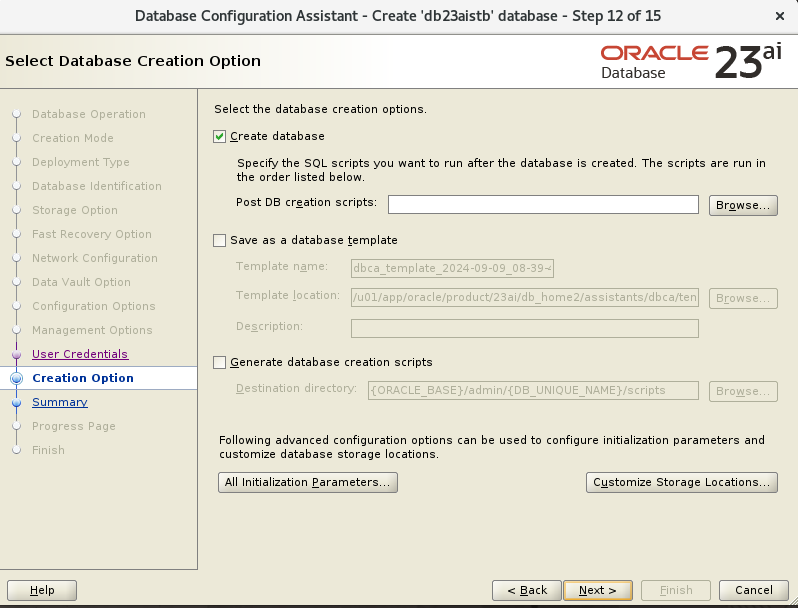
Task: Browse for post DB creation scripts
Action: [743, 206]
